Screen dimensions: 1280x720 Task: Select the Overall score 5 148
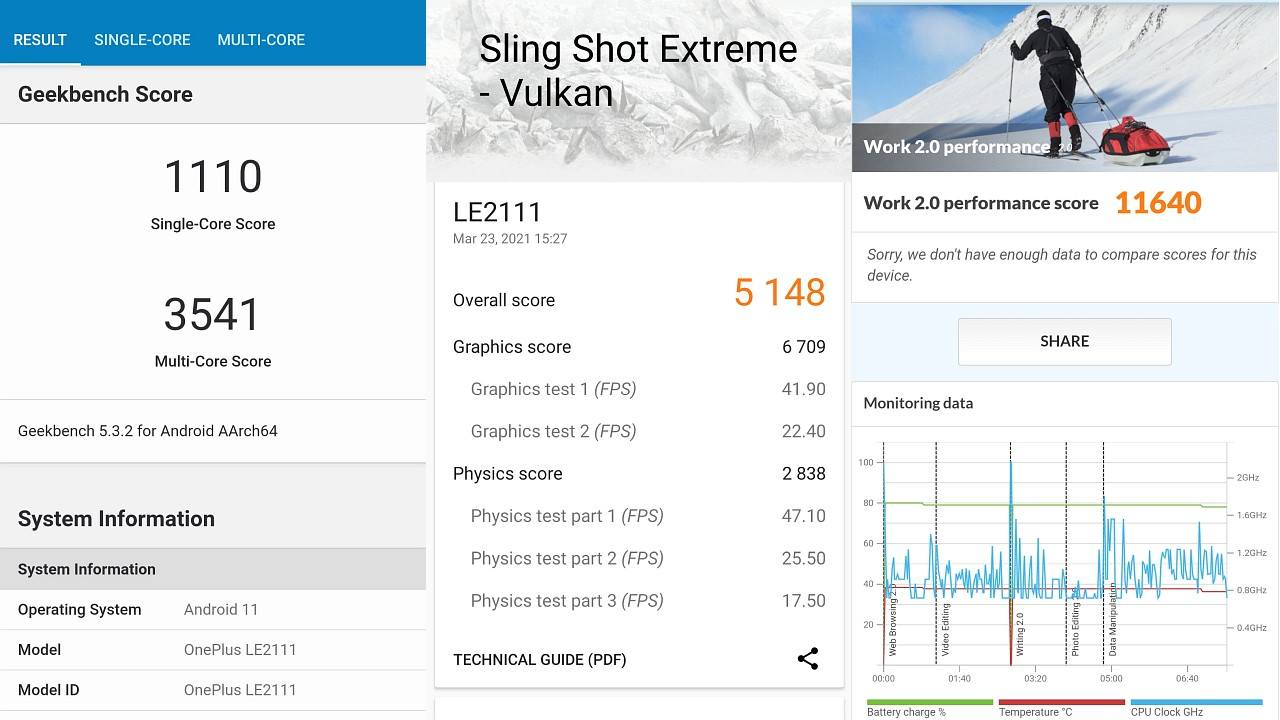click(x=780, y=292)
